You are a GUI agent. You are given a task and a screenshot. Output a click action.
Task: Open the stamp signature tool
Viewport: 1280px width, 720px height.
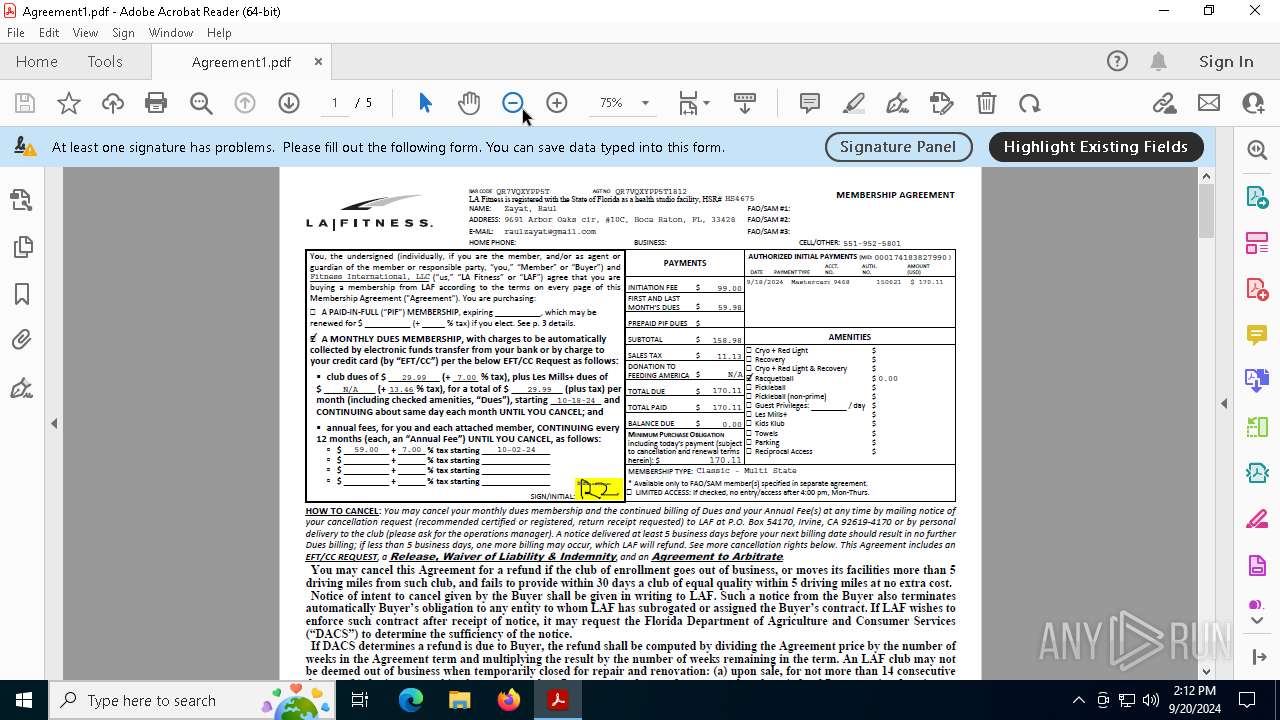point(942,103)
